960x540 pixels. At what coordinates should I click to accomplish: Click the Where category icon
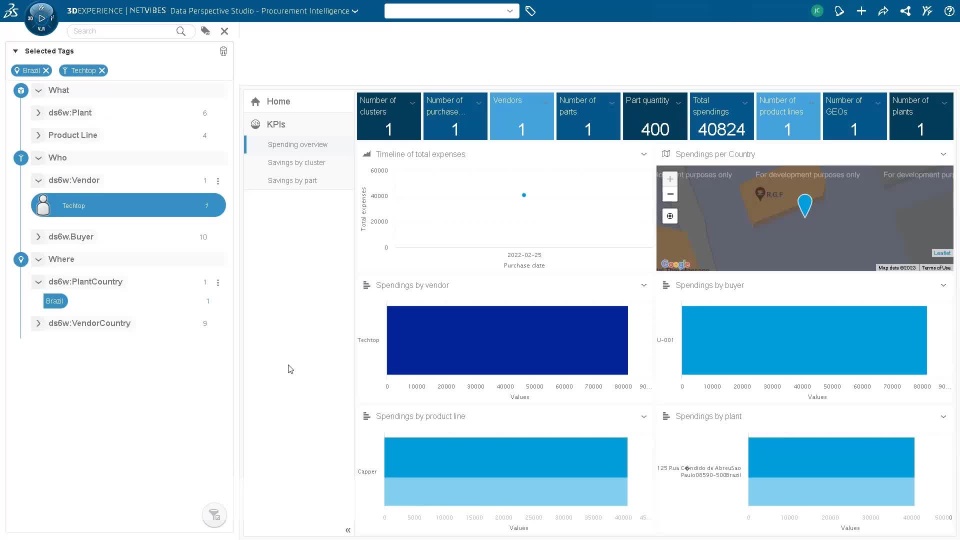tap(21, 260)
